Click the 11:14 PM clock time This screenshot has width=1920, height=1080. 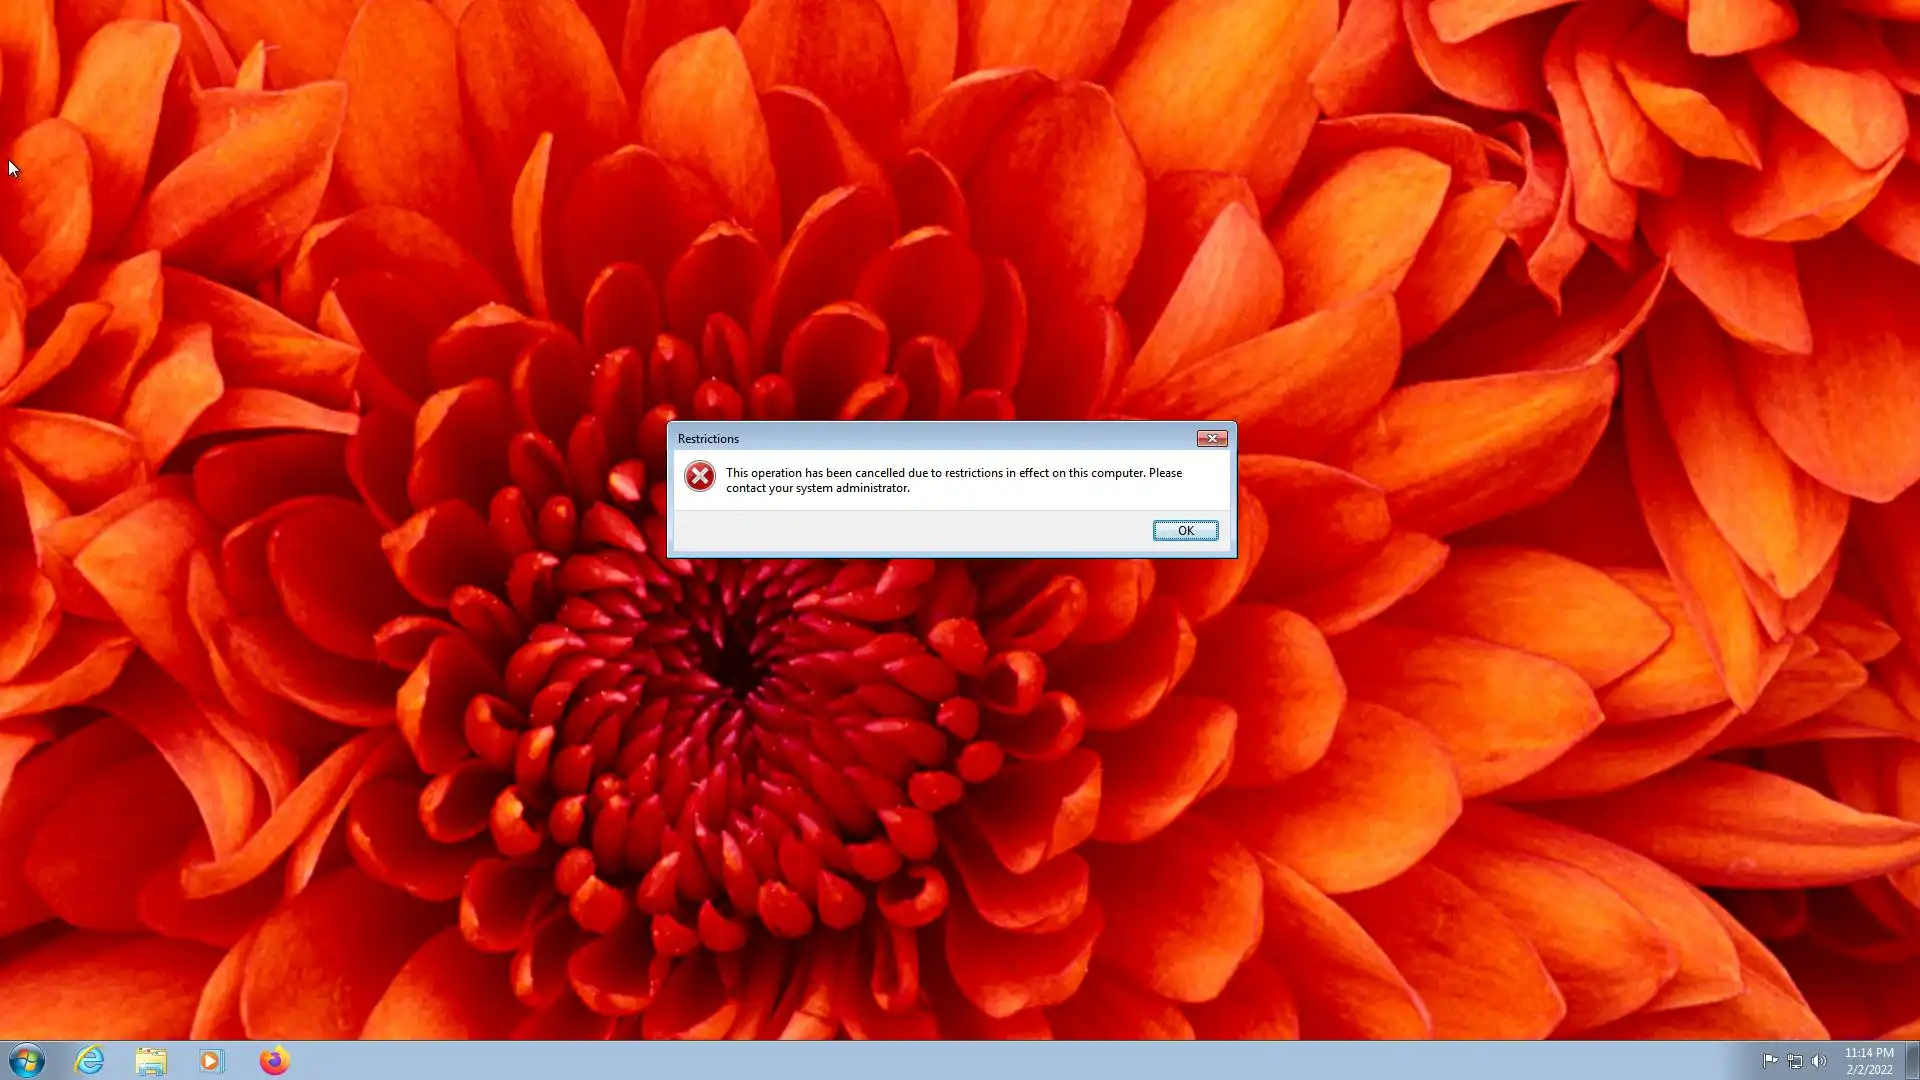pos(1868,1052)
